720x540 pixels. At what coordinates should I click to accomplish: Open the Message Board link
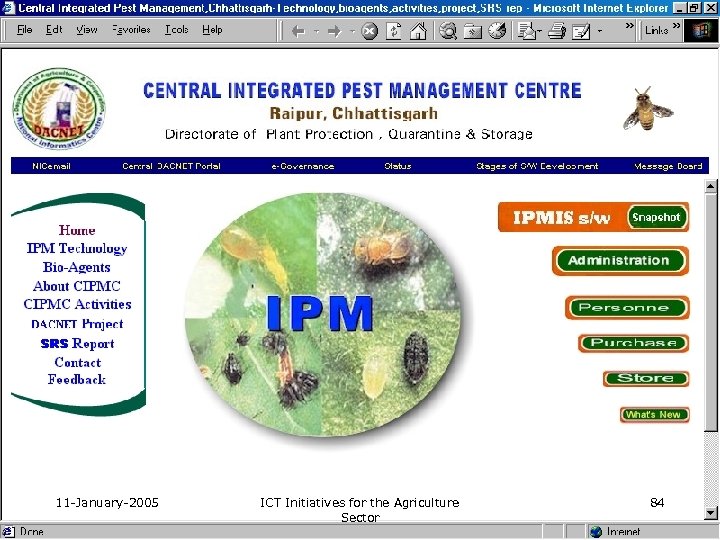point(668,166)
